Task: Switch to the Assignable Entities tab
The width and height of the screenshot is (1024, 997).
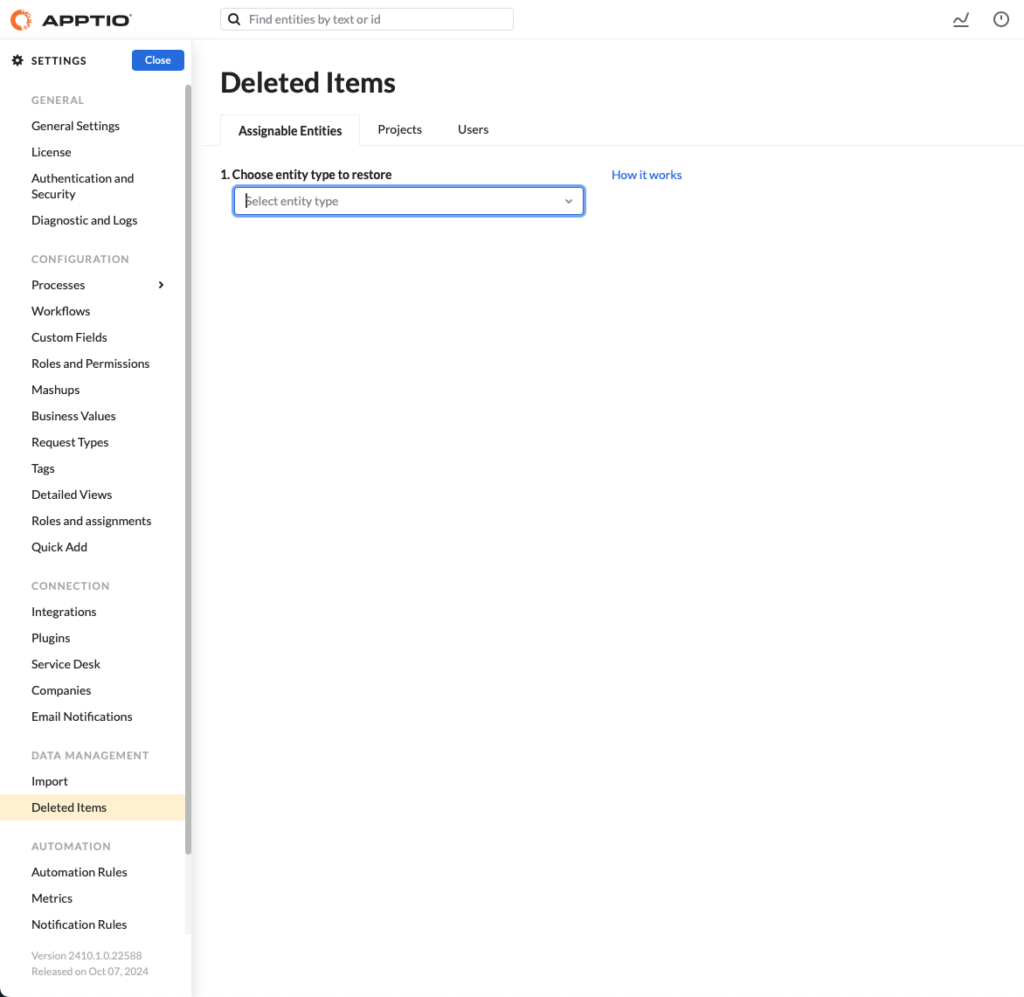Action: point(290,131)
